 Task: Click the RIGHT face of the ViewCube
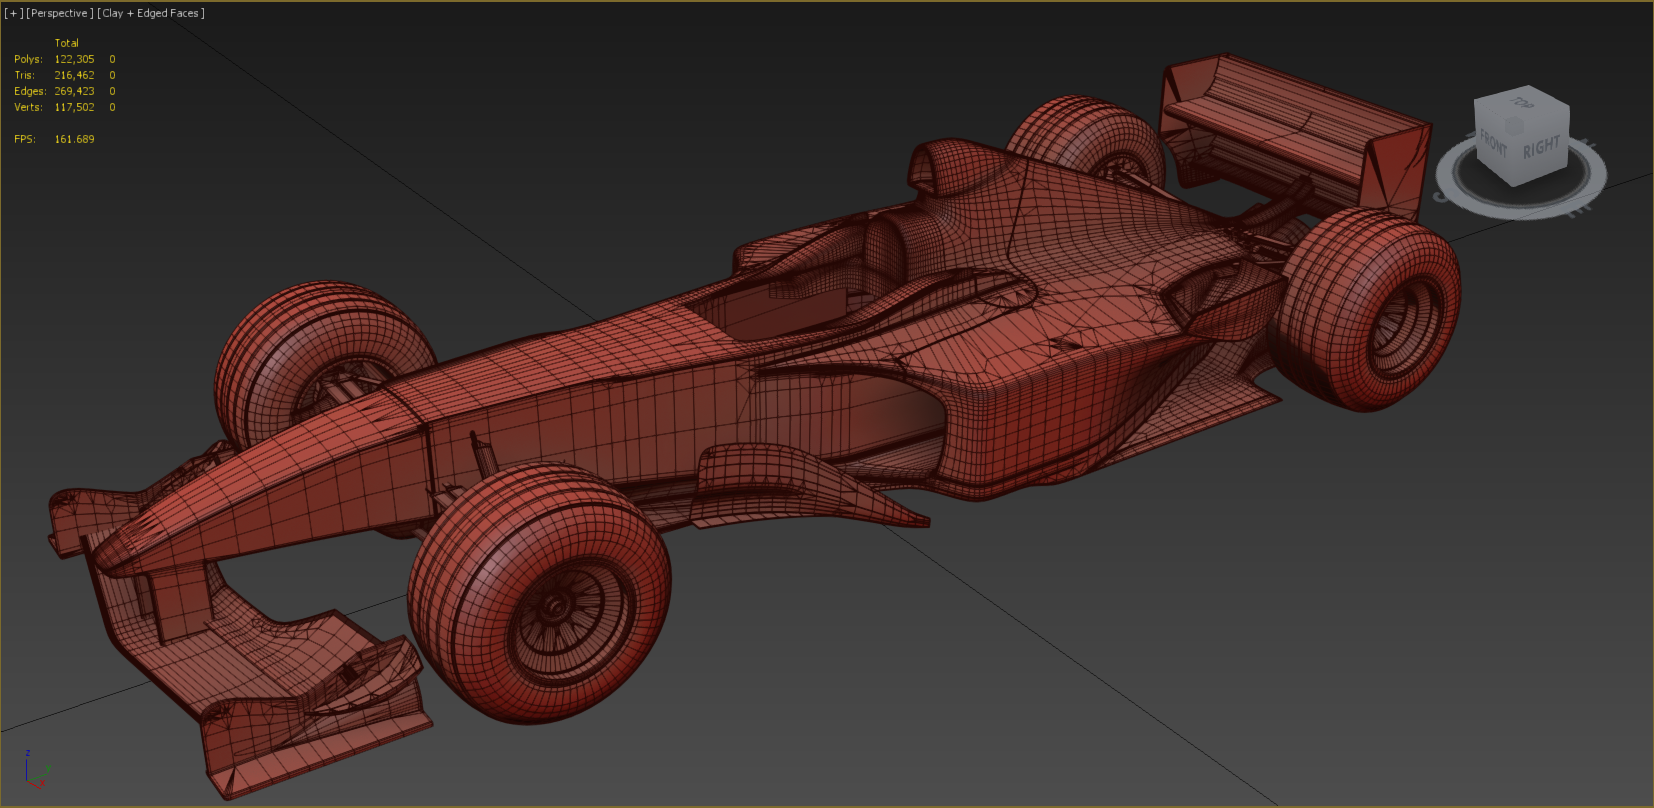tap(1541, 148)
